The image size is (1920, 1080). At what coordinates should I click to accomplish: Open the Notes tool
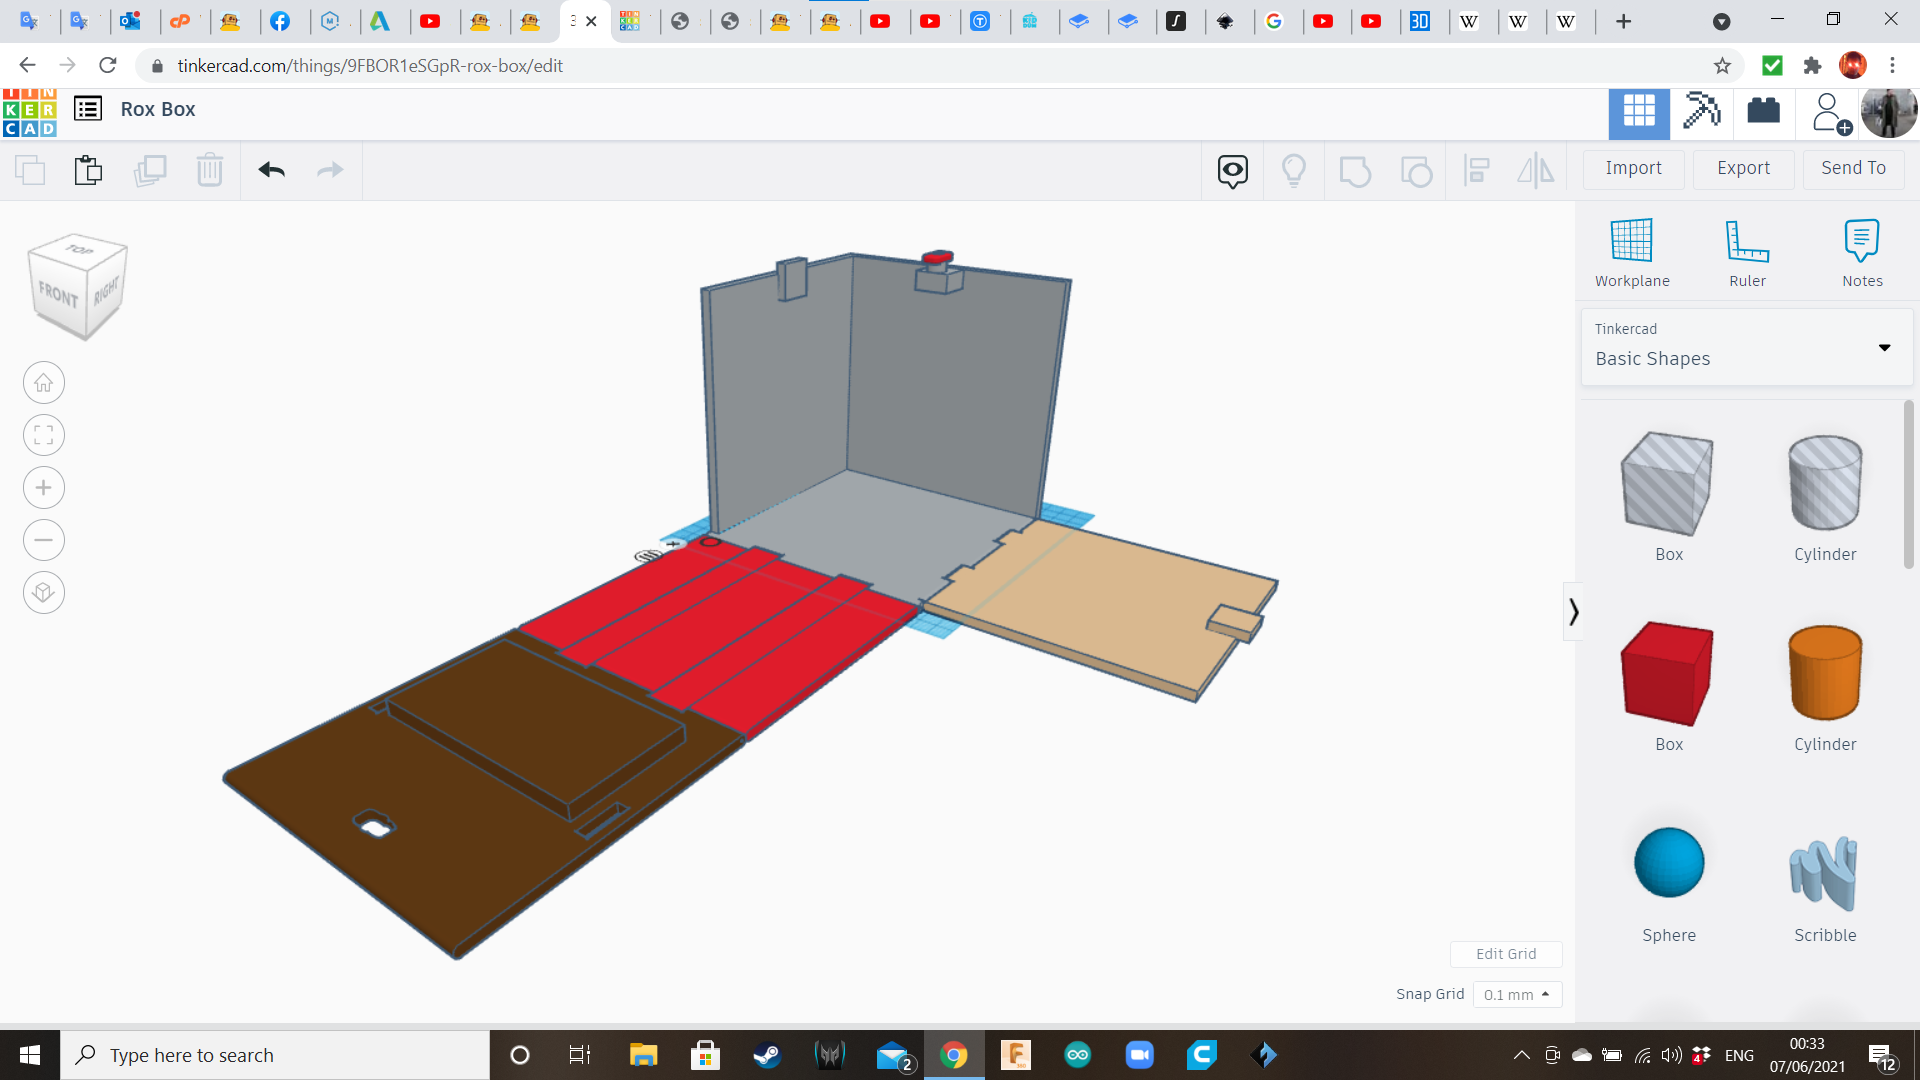[1861, 241]
